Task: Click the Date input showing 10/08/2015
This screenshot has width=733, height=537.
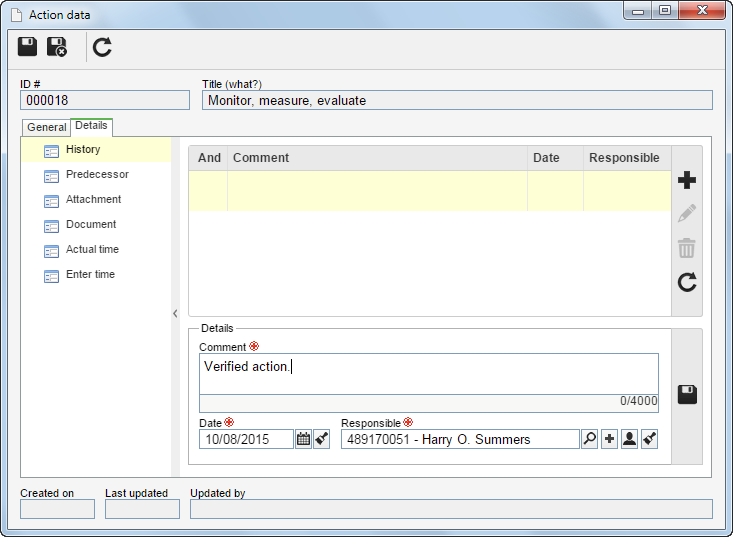Action: pos(246,439)
